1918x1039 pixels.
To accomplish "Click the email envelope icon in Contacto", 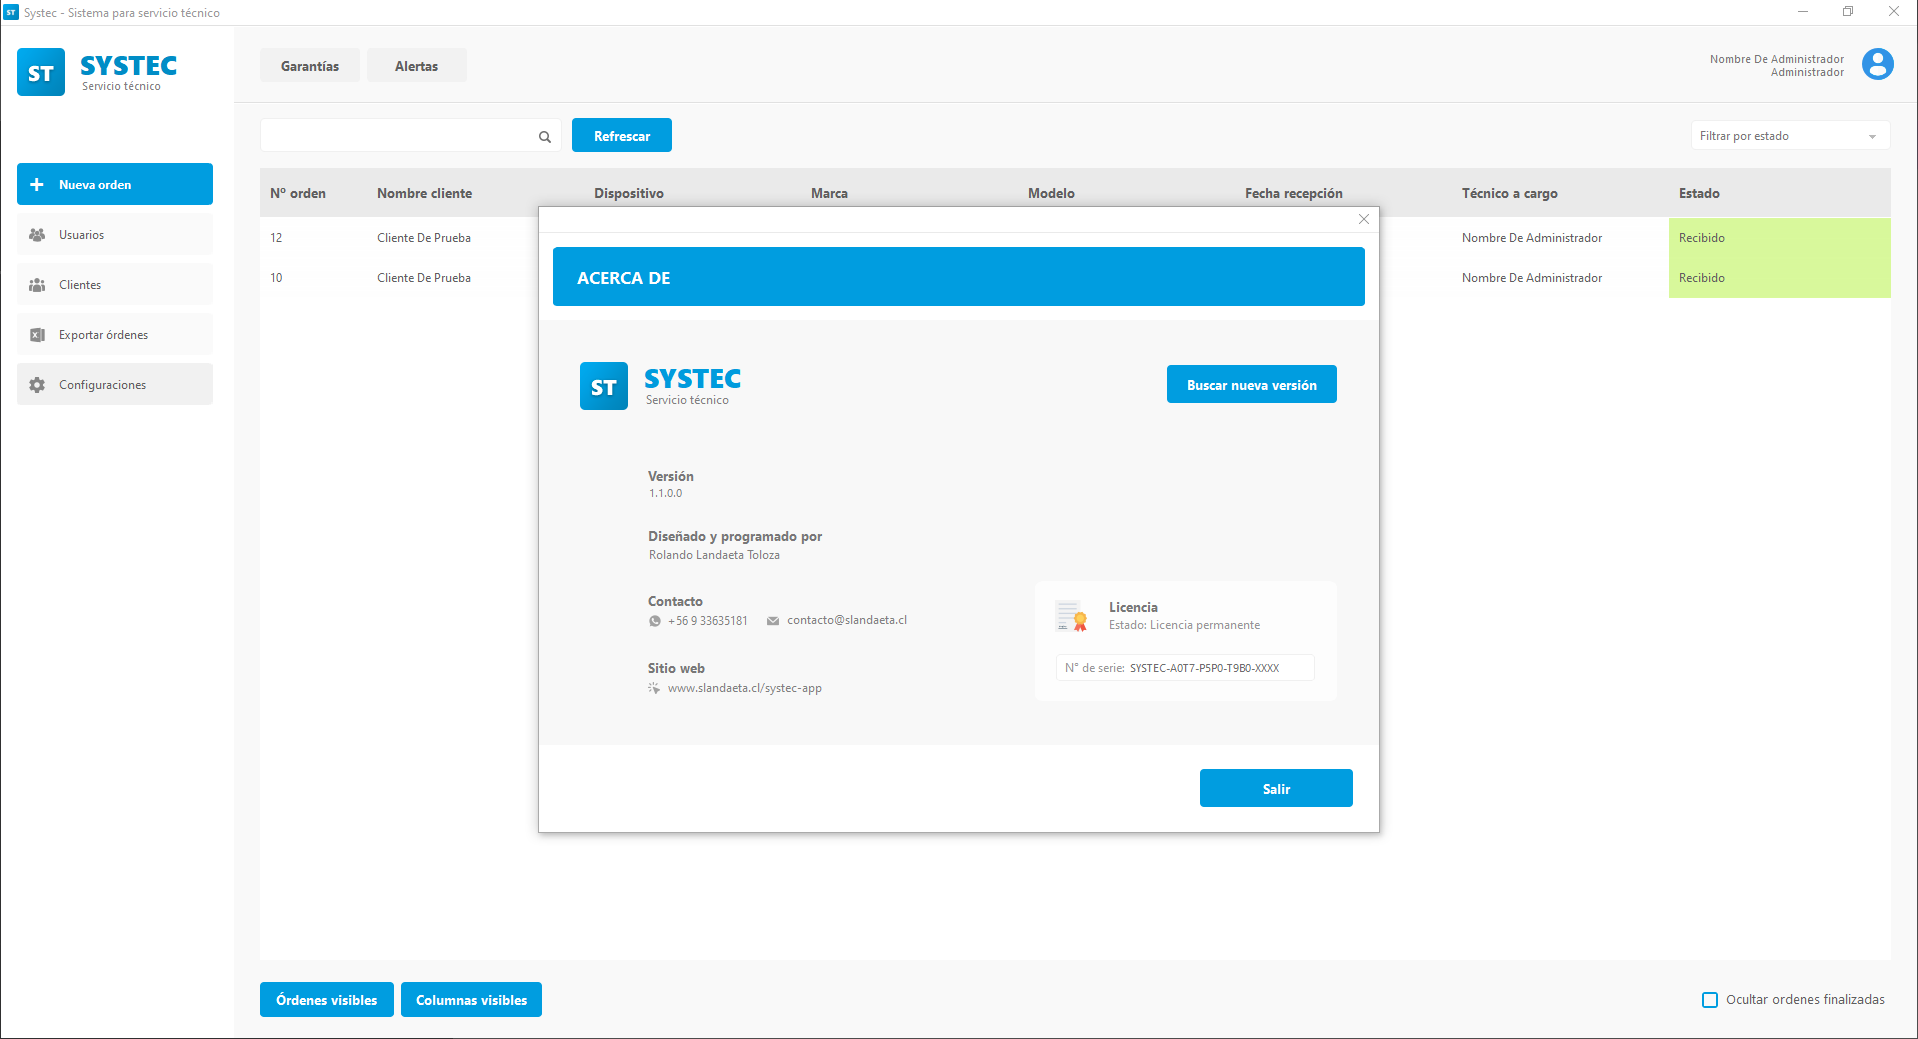I will point(773,621).
